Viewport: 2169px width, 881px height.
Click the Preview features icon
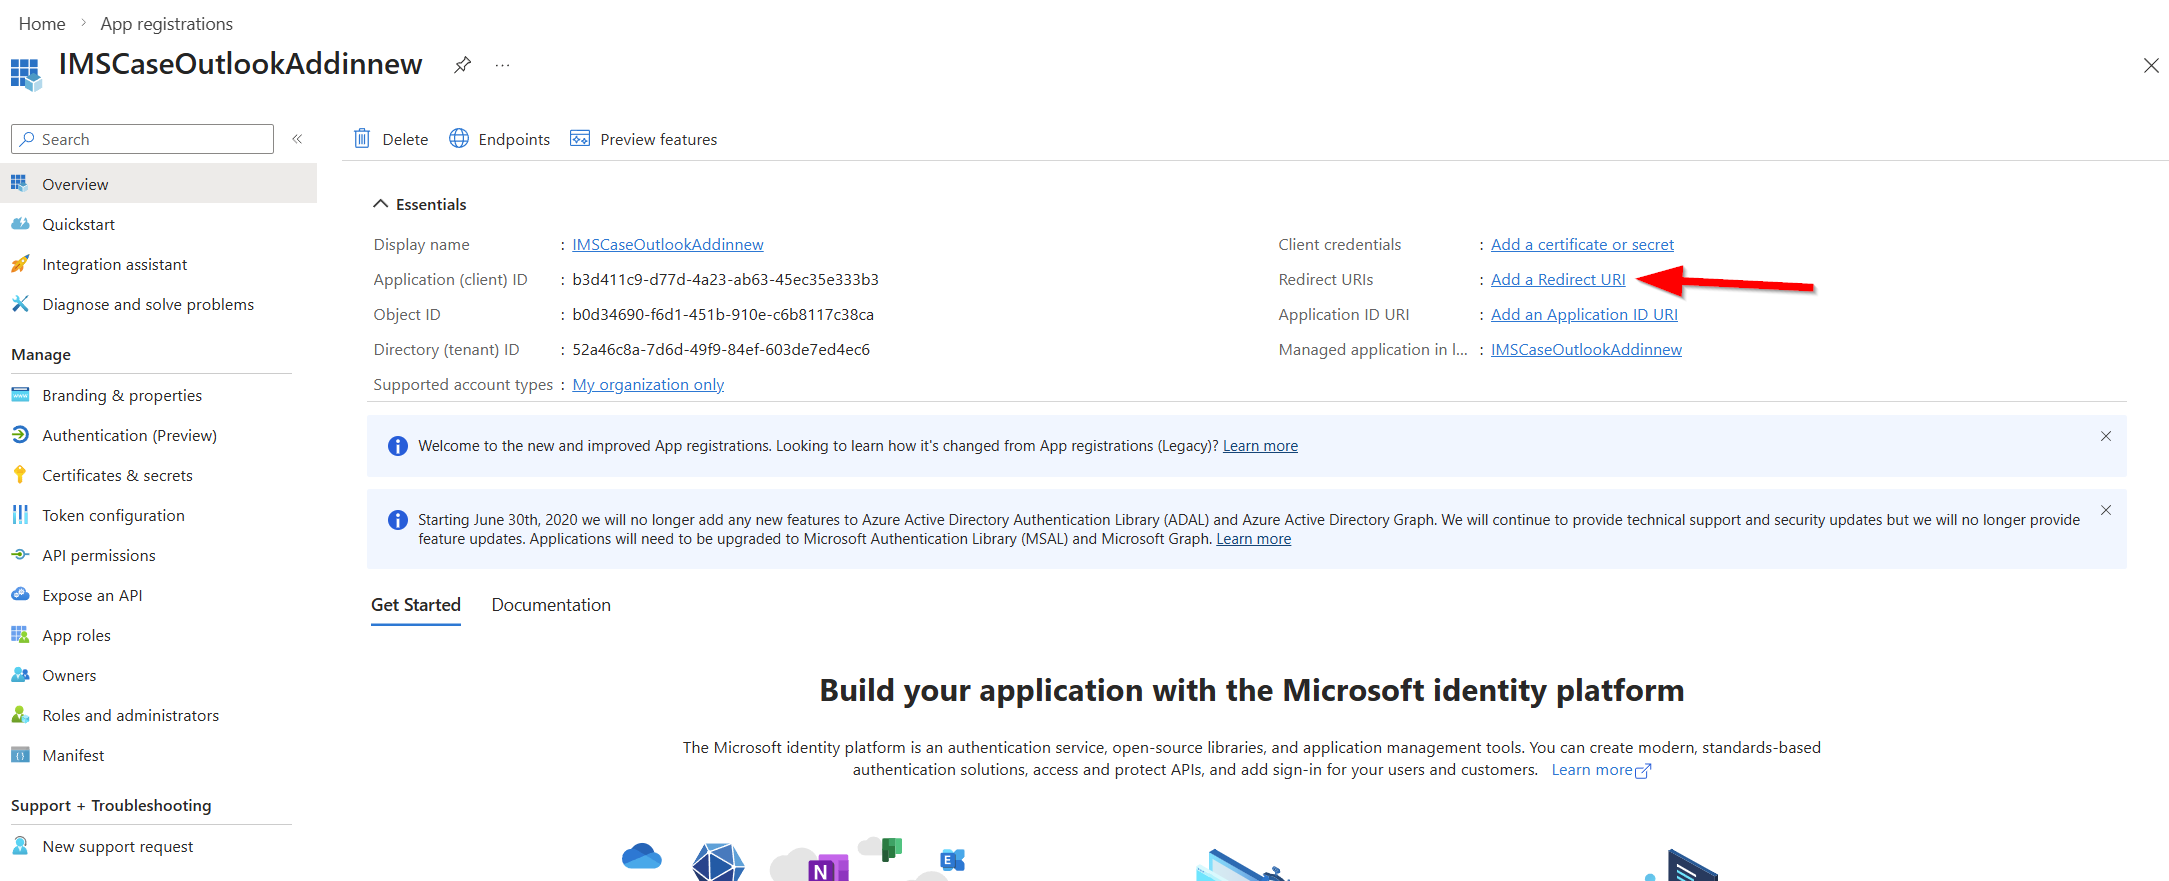coord(580,139)
